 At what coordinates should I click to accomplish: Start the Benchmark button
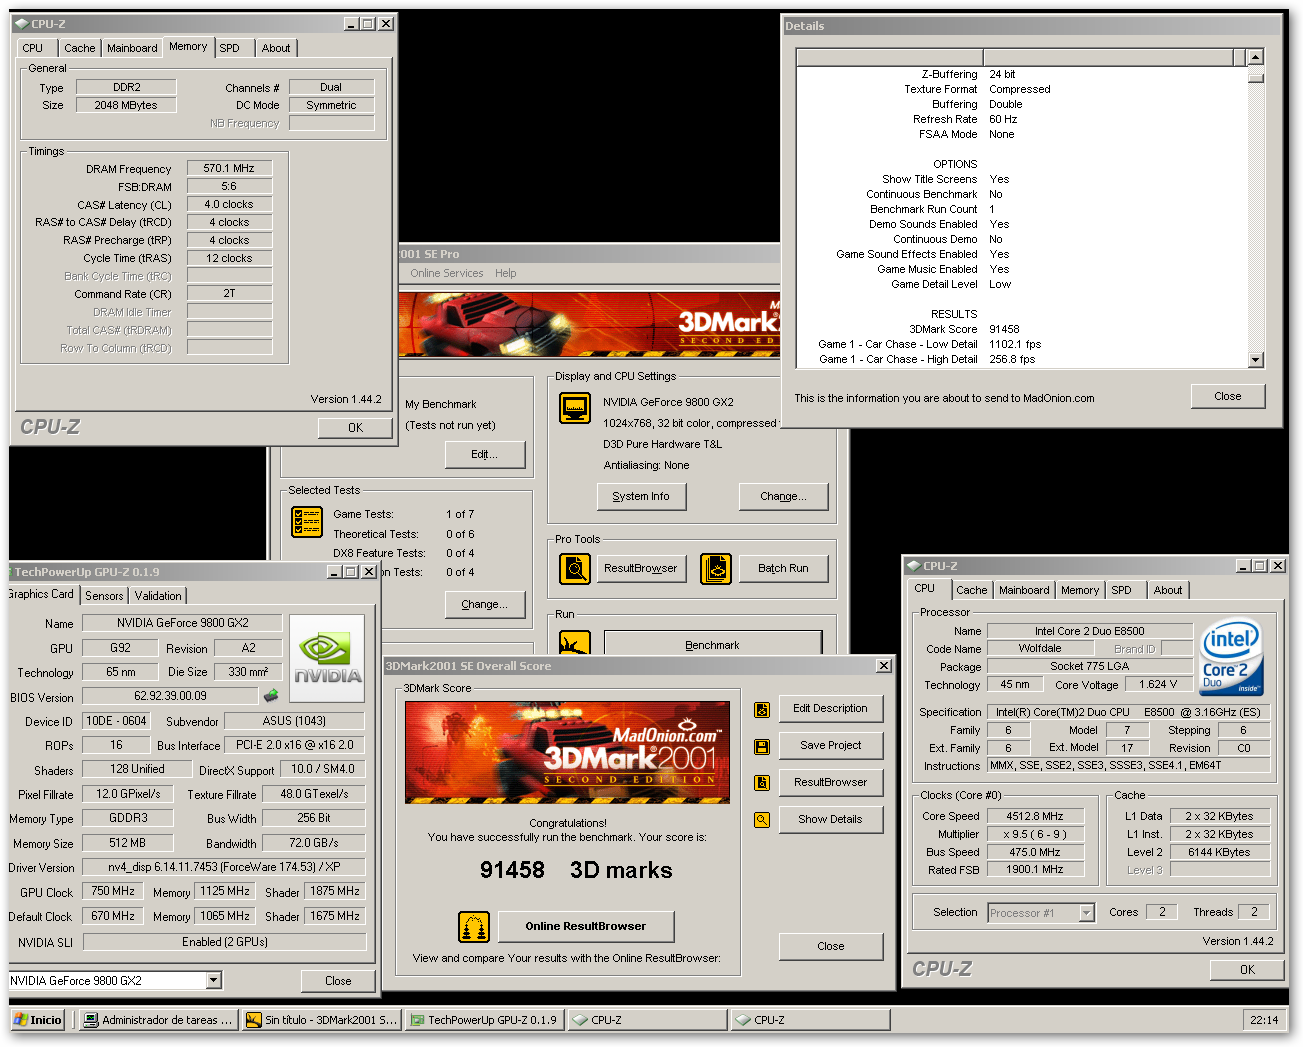712,645
